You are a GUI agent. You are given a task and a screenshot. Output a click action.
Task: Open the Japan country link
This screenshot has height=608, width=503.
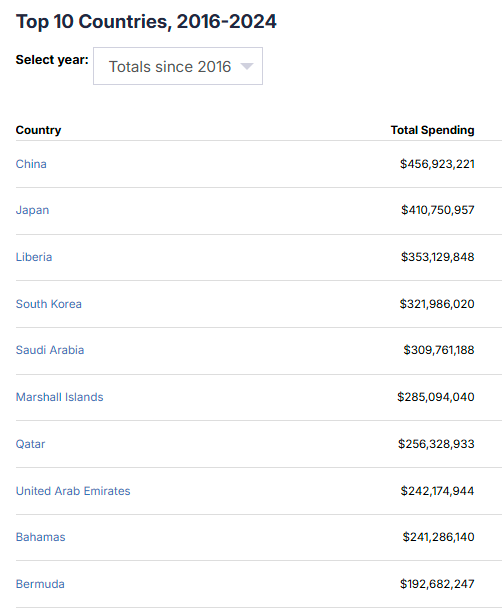tap(33, 210)
